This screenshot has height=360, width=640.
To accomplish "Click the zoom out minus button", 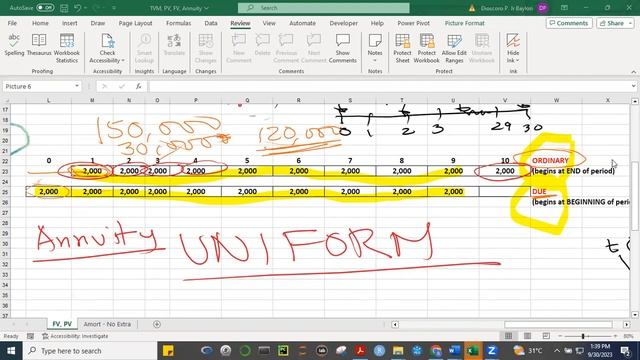I will (x=560, y=336).
